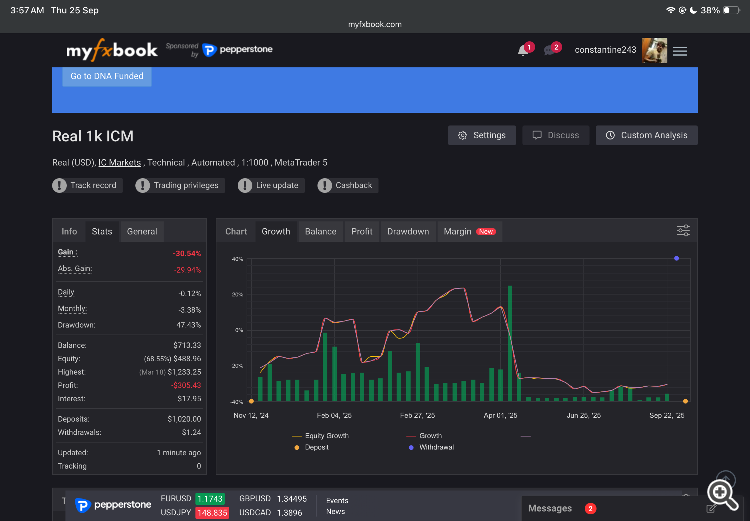Select the Stats tab
Viewport: 750px width, 521px height.
(102, 232)
